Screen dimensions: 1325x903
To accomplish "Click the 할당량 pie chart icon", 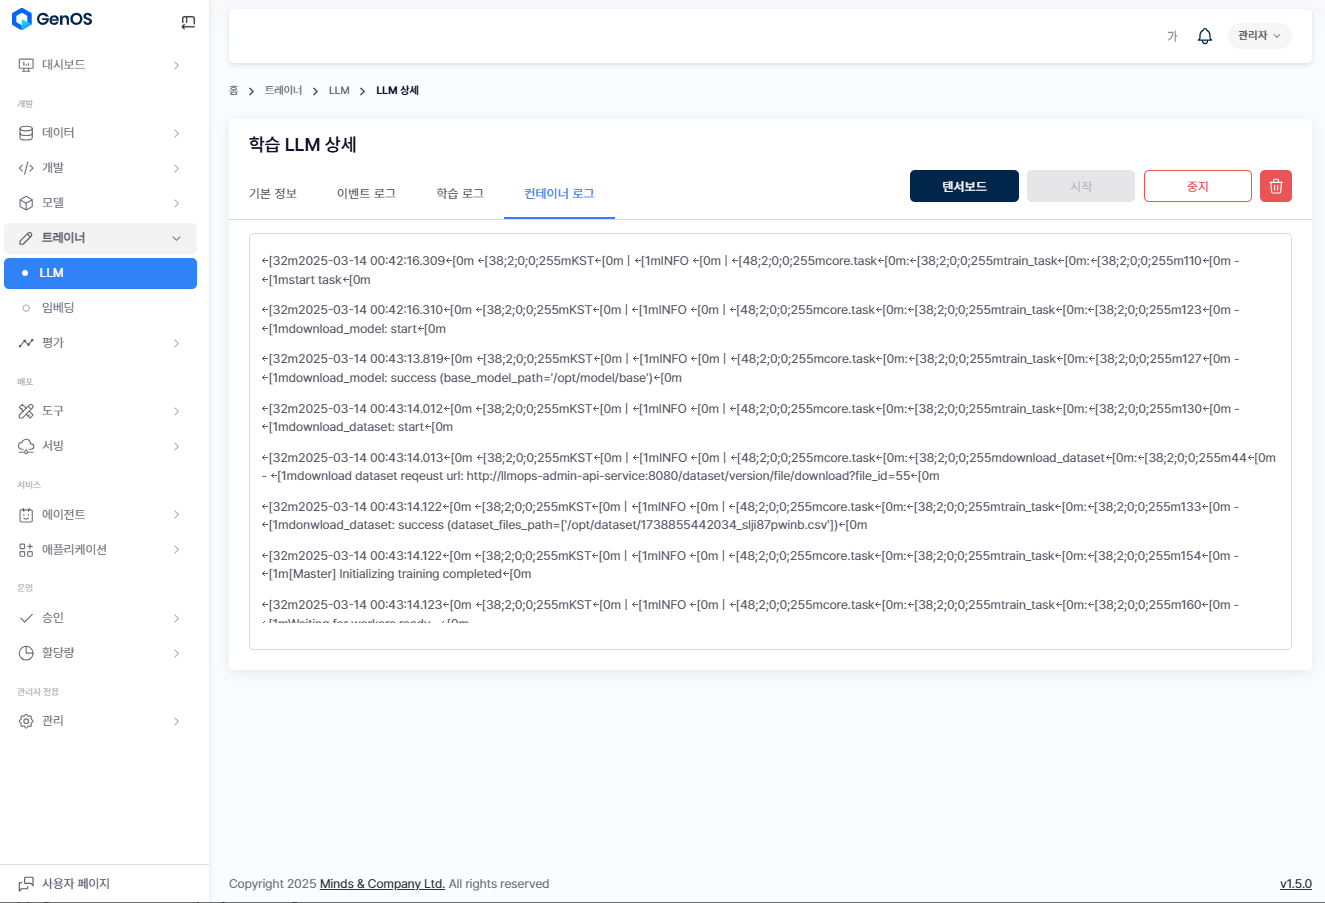I will (26, 653).
